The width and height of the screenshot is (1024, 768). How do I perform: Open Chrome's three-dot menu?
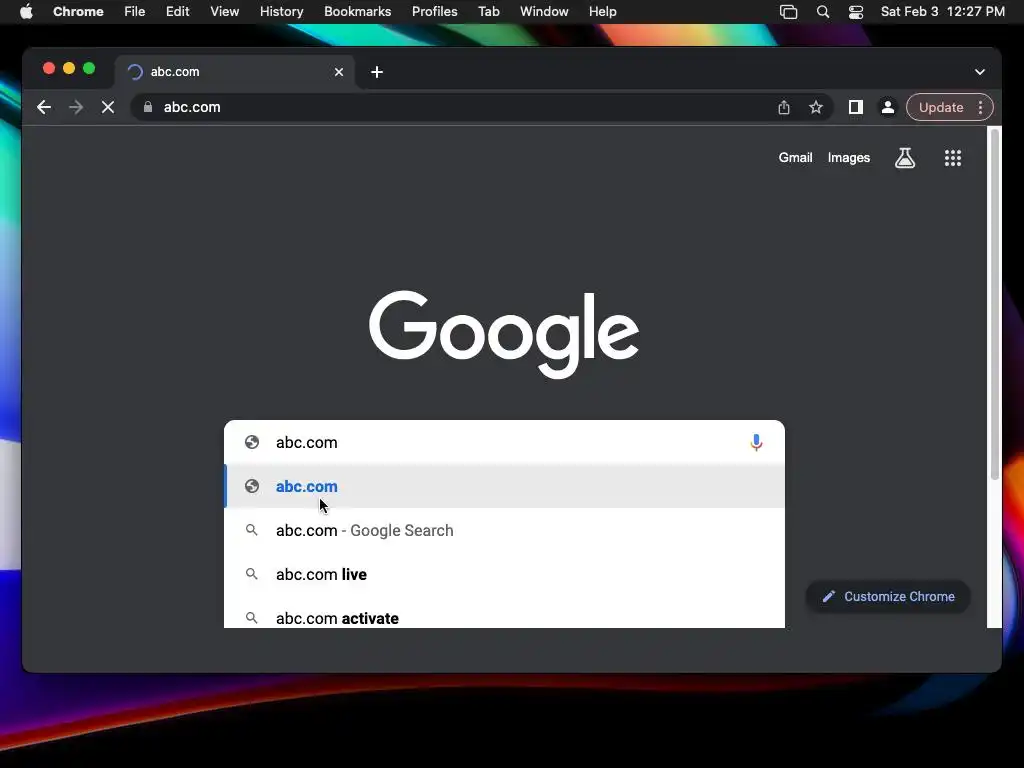click(x=980, y=107)
